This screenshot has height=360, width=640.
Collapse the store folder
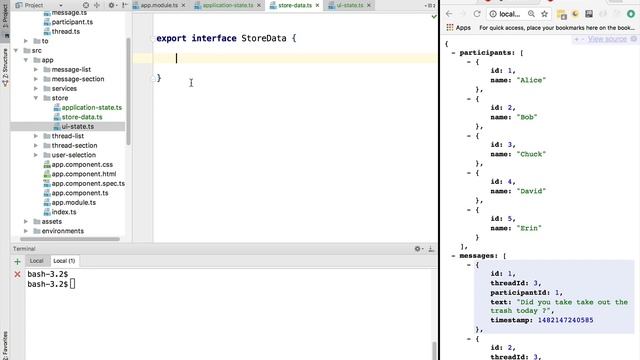pos(36,98)
